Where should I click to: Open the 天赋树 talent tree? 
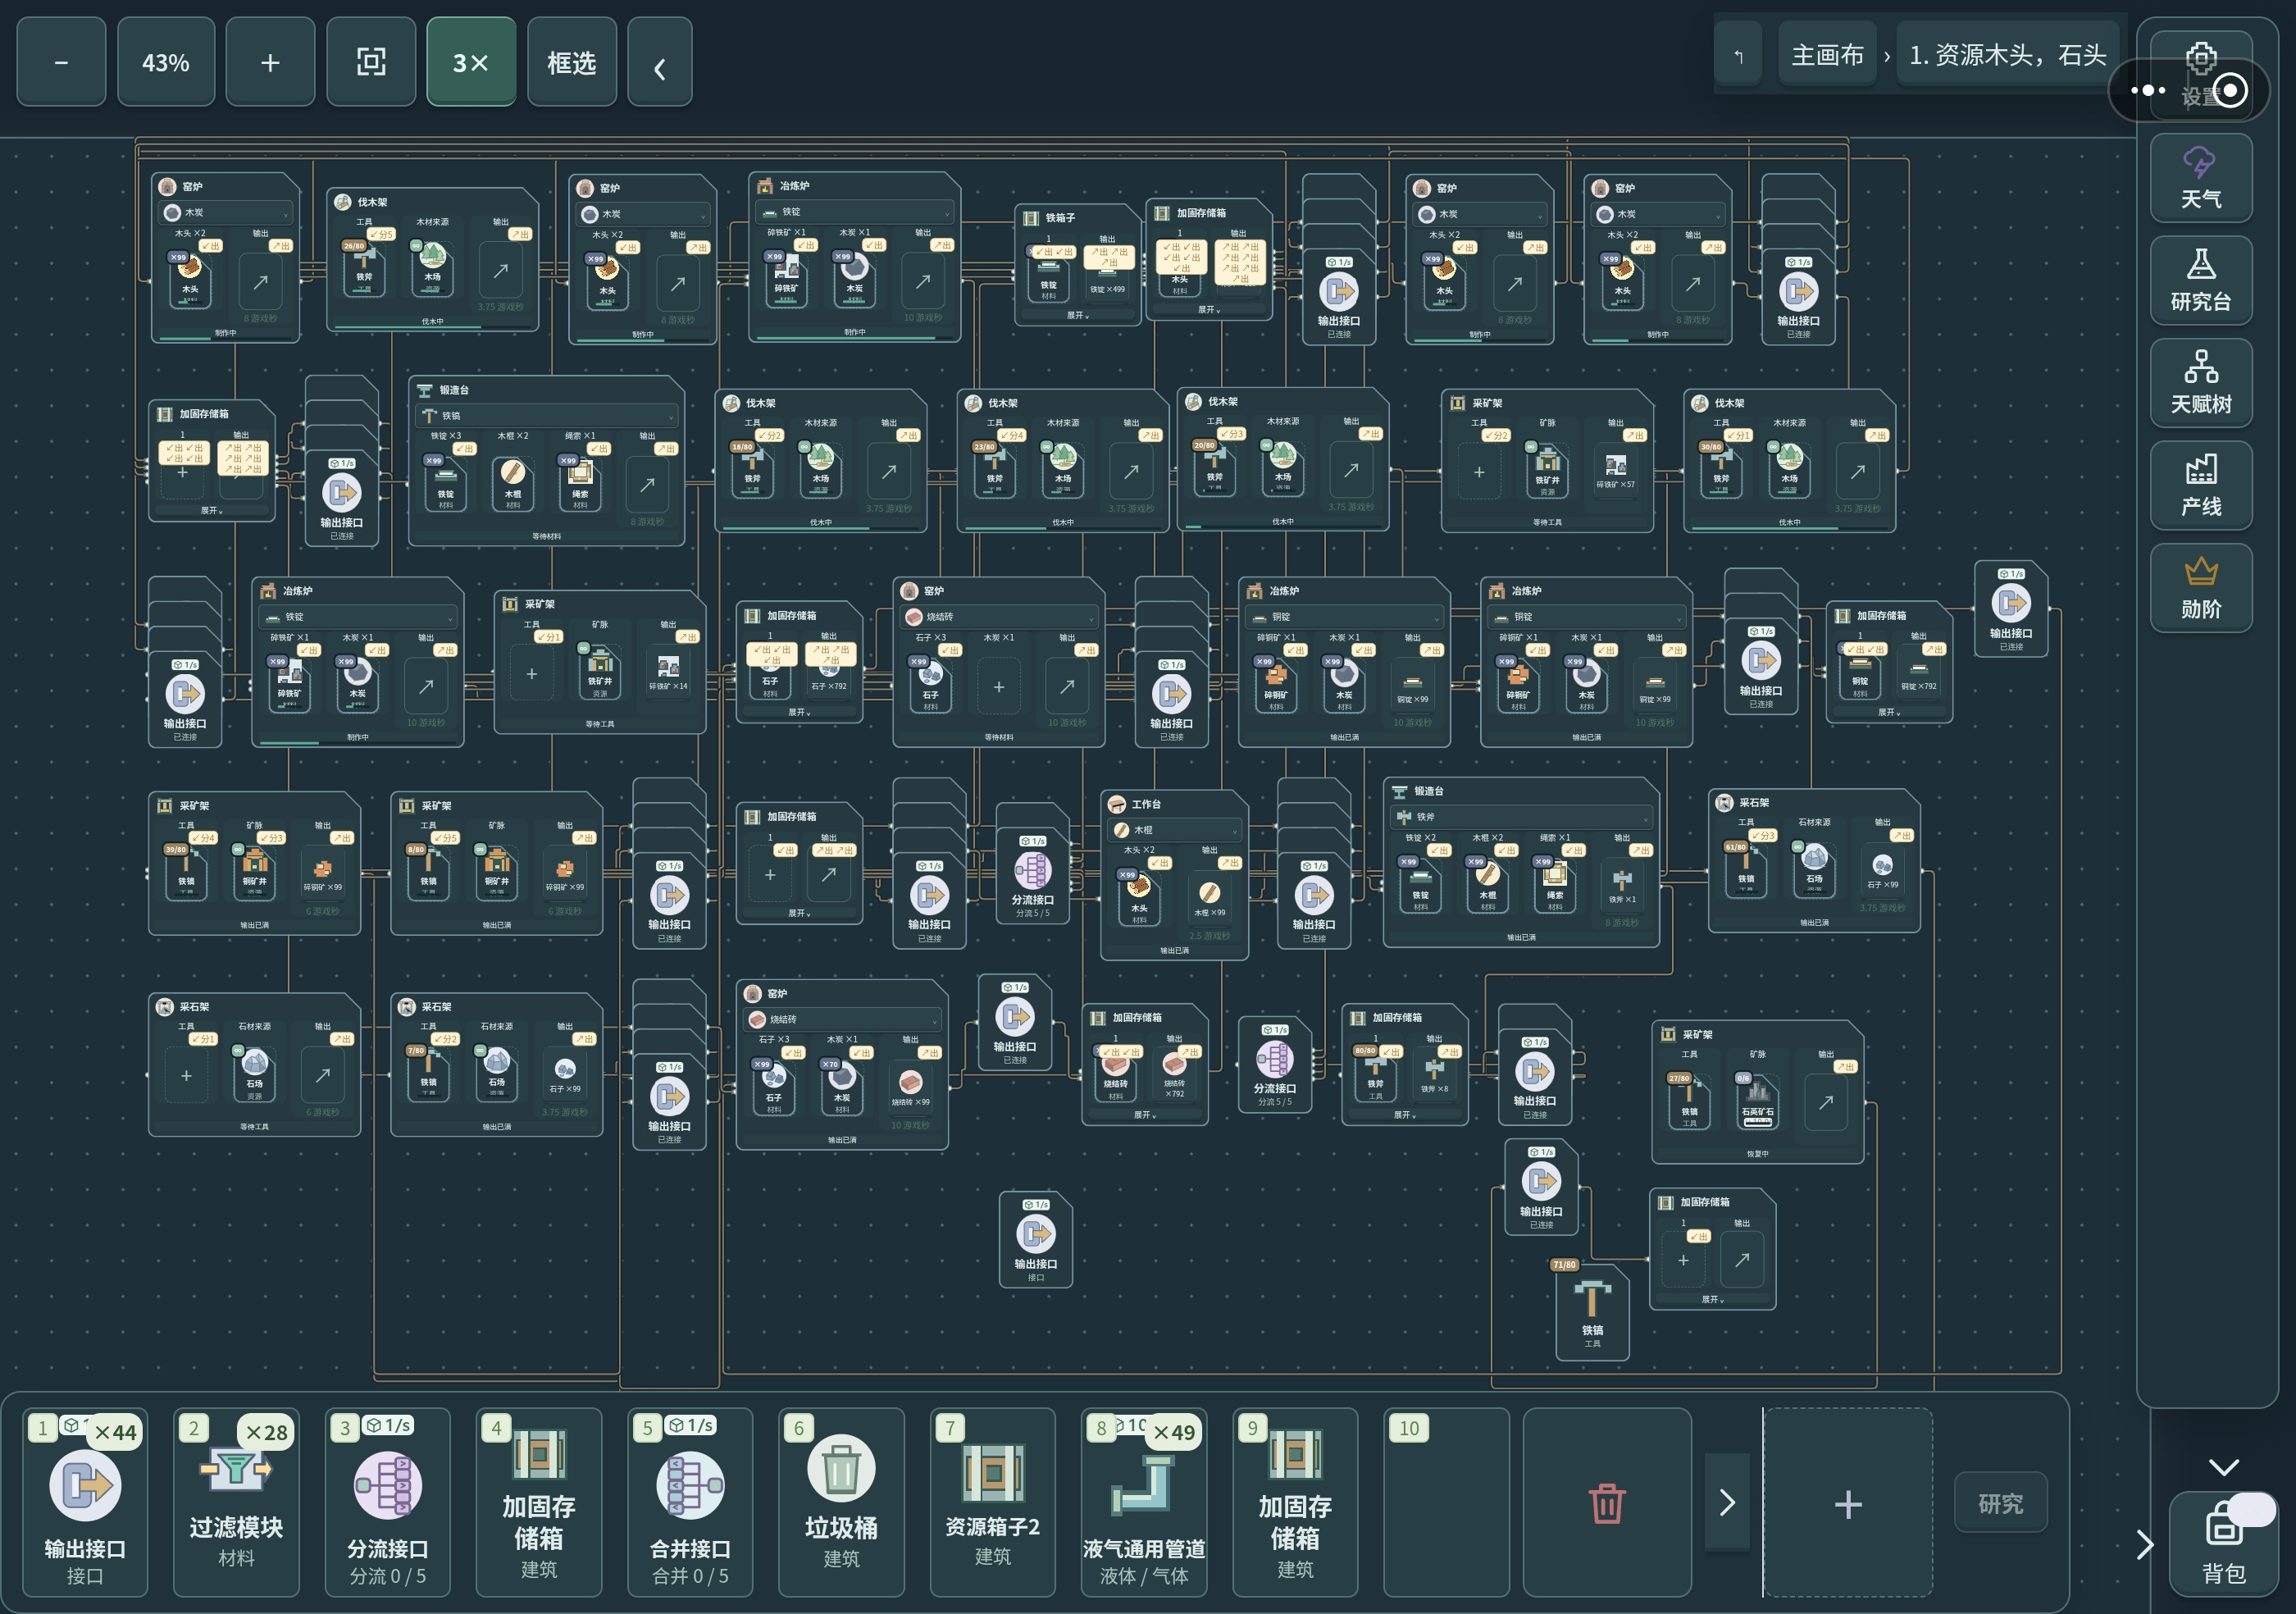2200,383
